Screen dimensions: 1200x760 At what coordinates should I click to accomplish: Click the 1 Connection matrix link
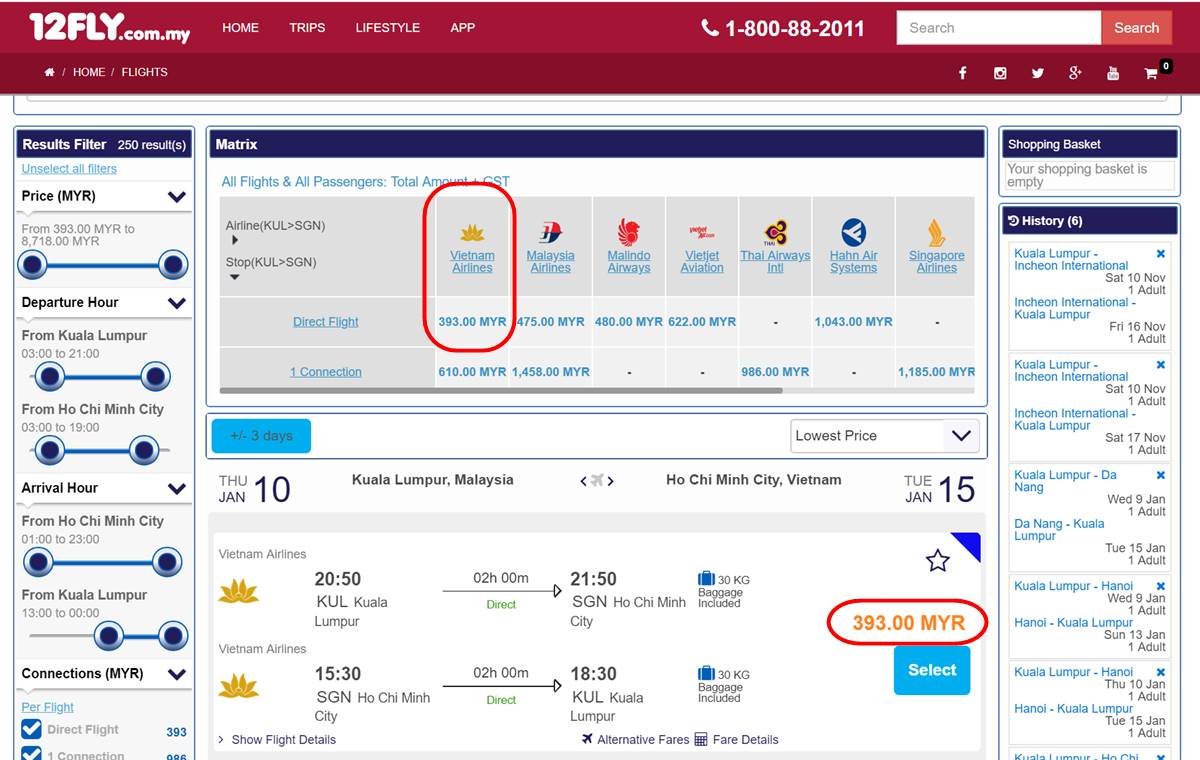pos(326,372)
